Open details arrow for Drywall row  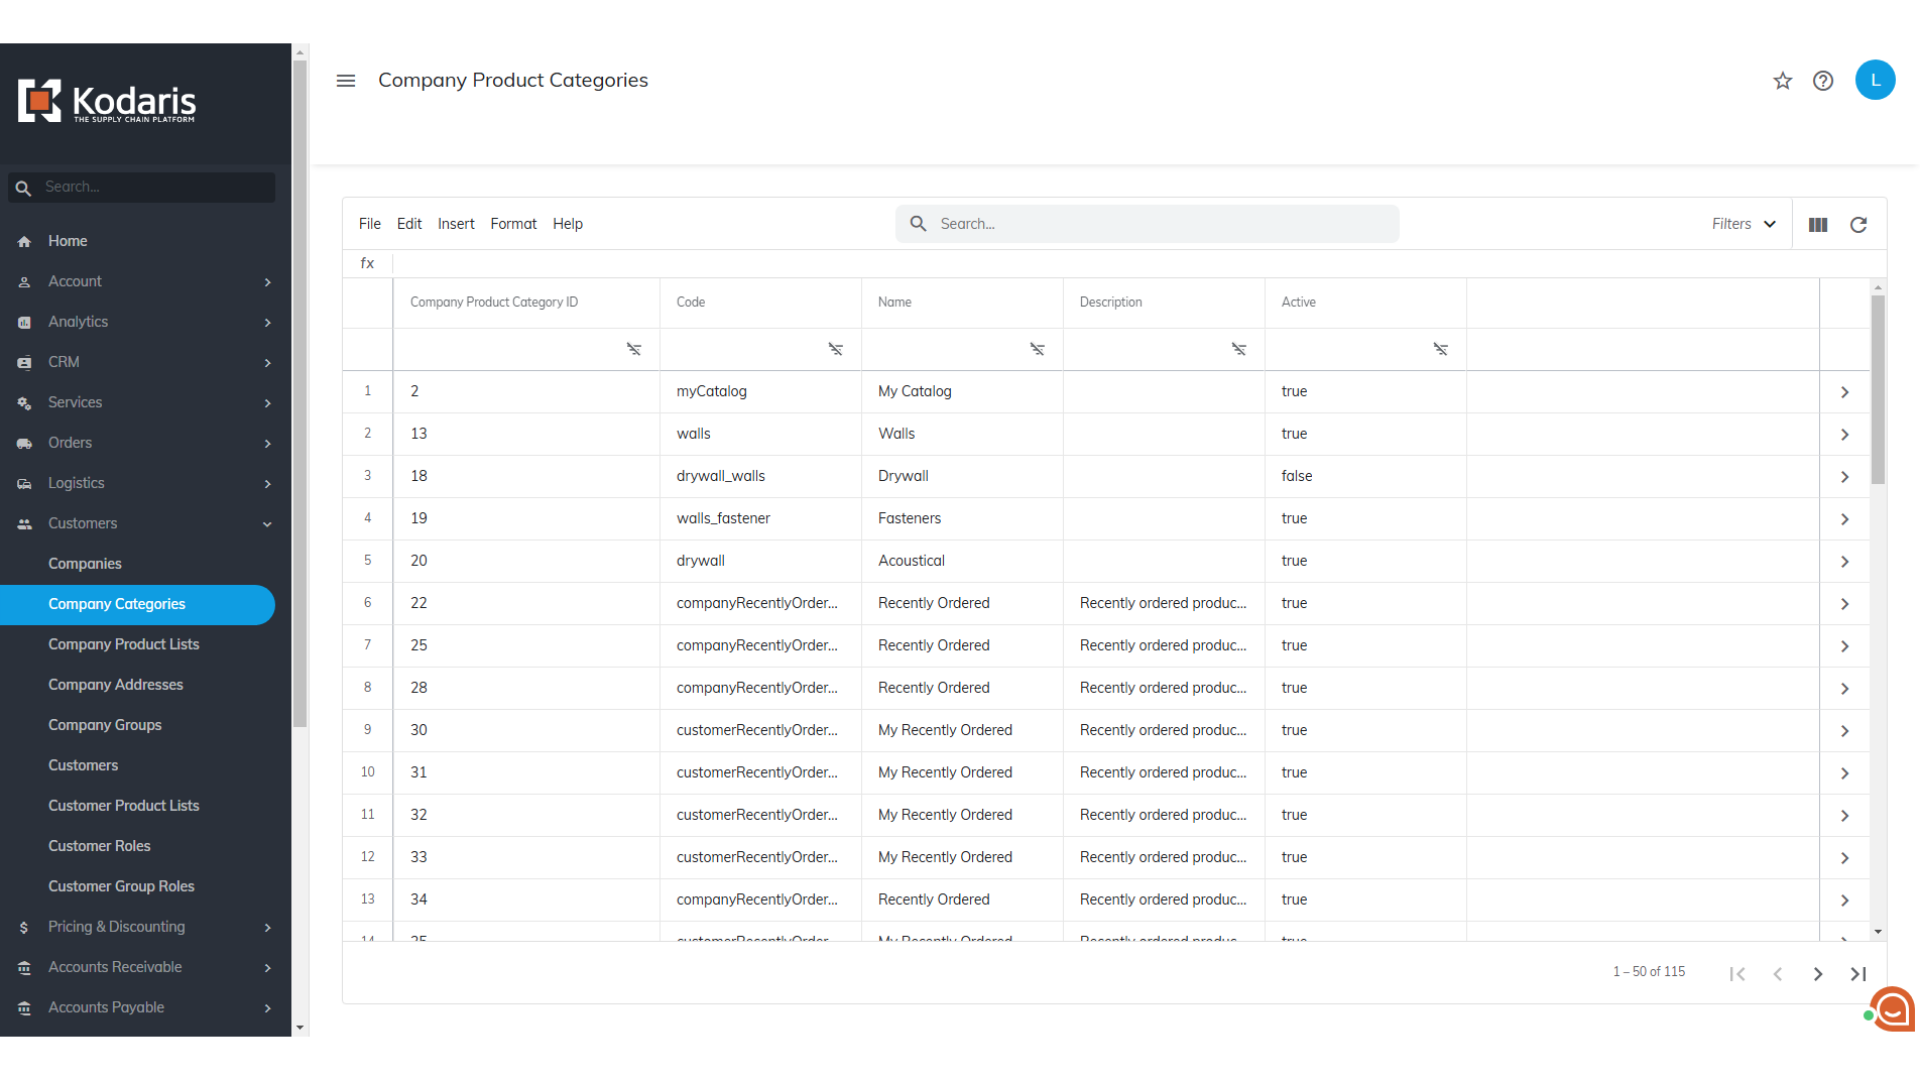[x=1845, y=477]
